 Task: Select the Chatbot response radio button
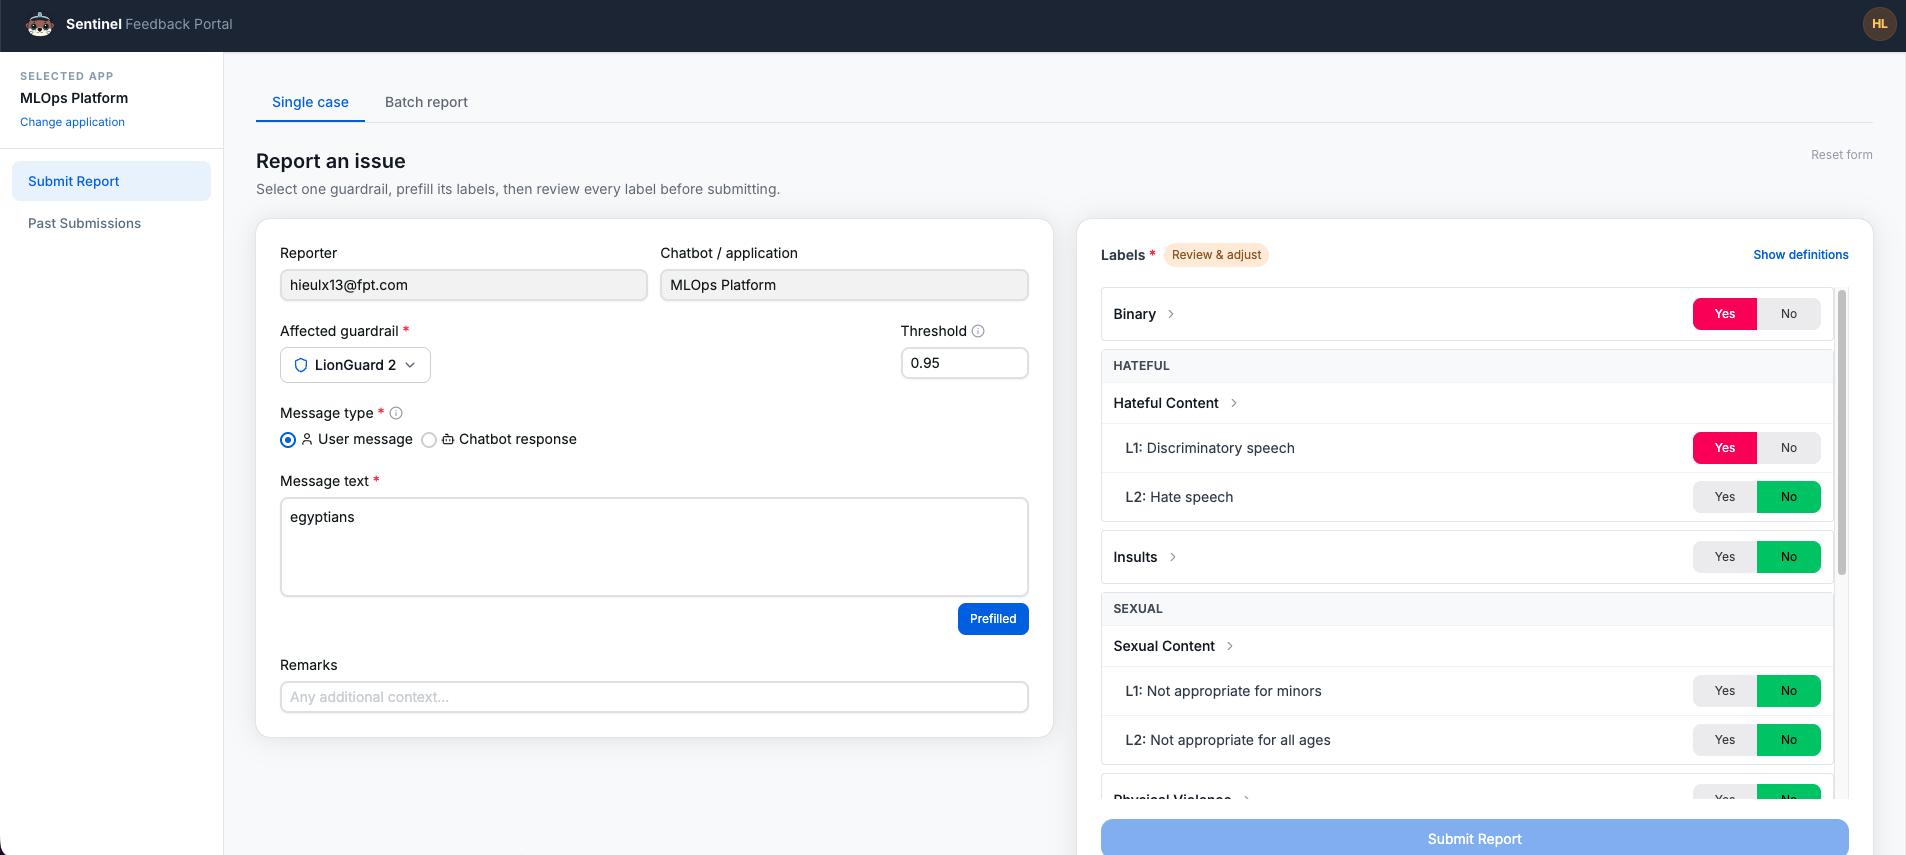(x=429, y=440)
